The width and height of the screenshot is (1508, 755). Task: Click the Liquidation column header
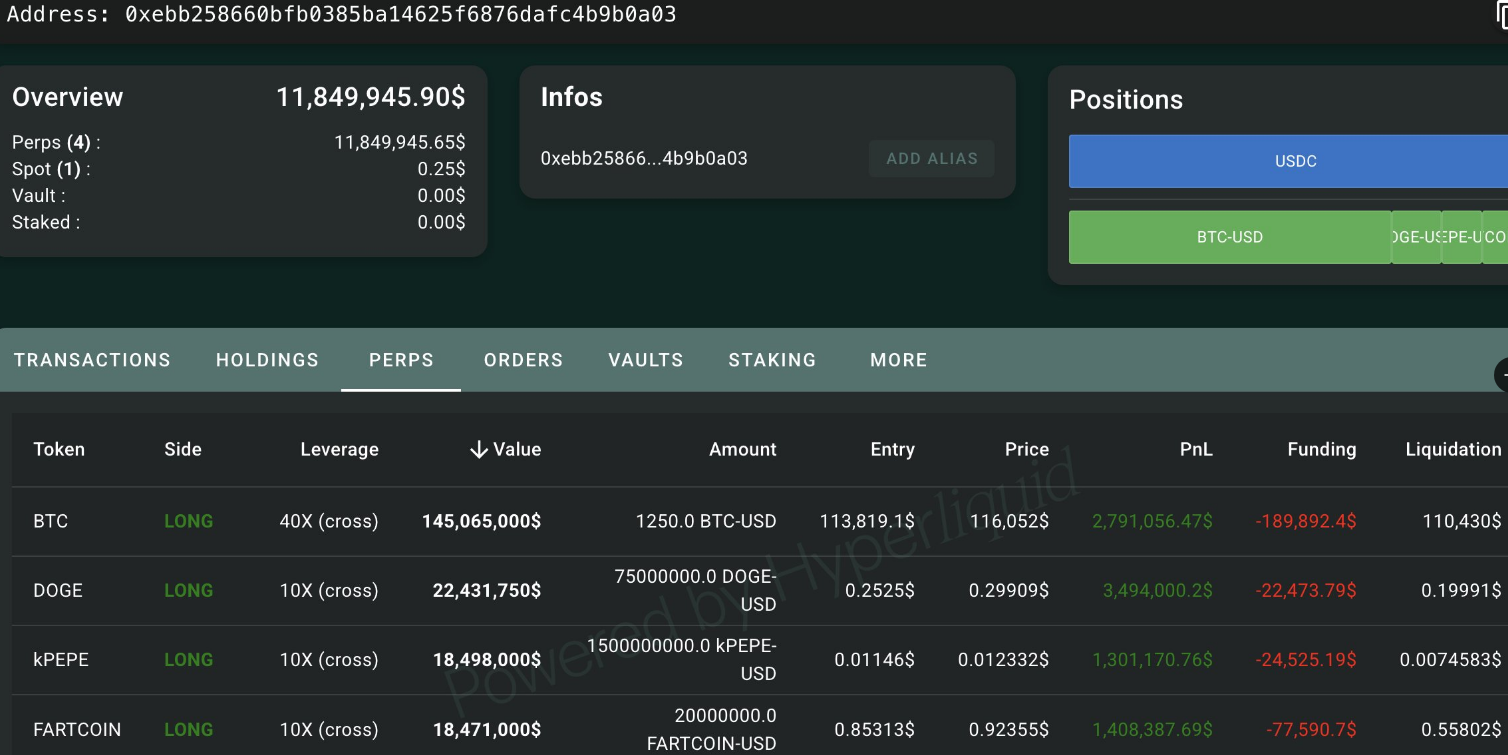(x=1452, y=450)
